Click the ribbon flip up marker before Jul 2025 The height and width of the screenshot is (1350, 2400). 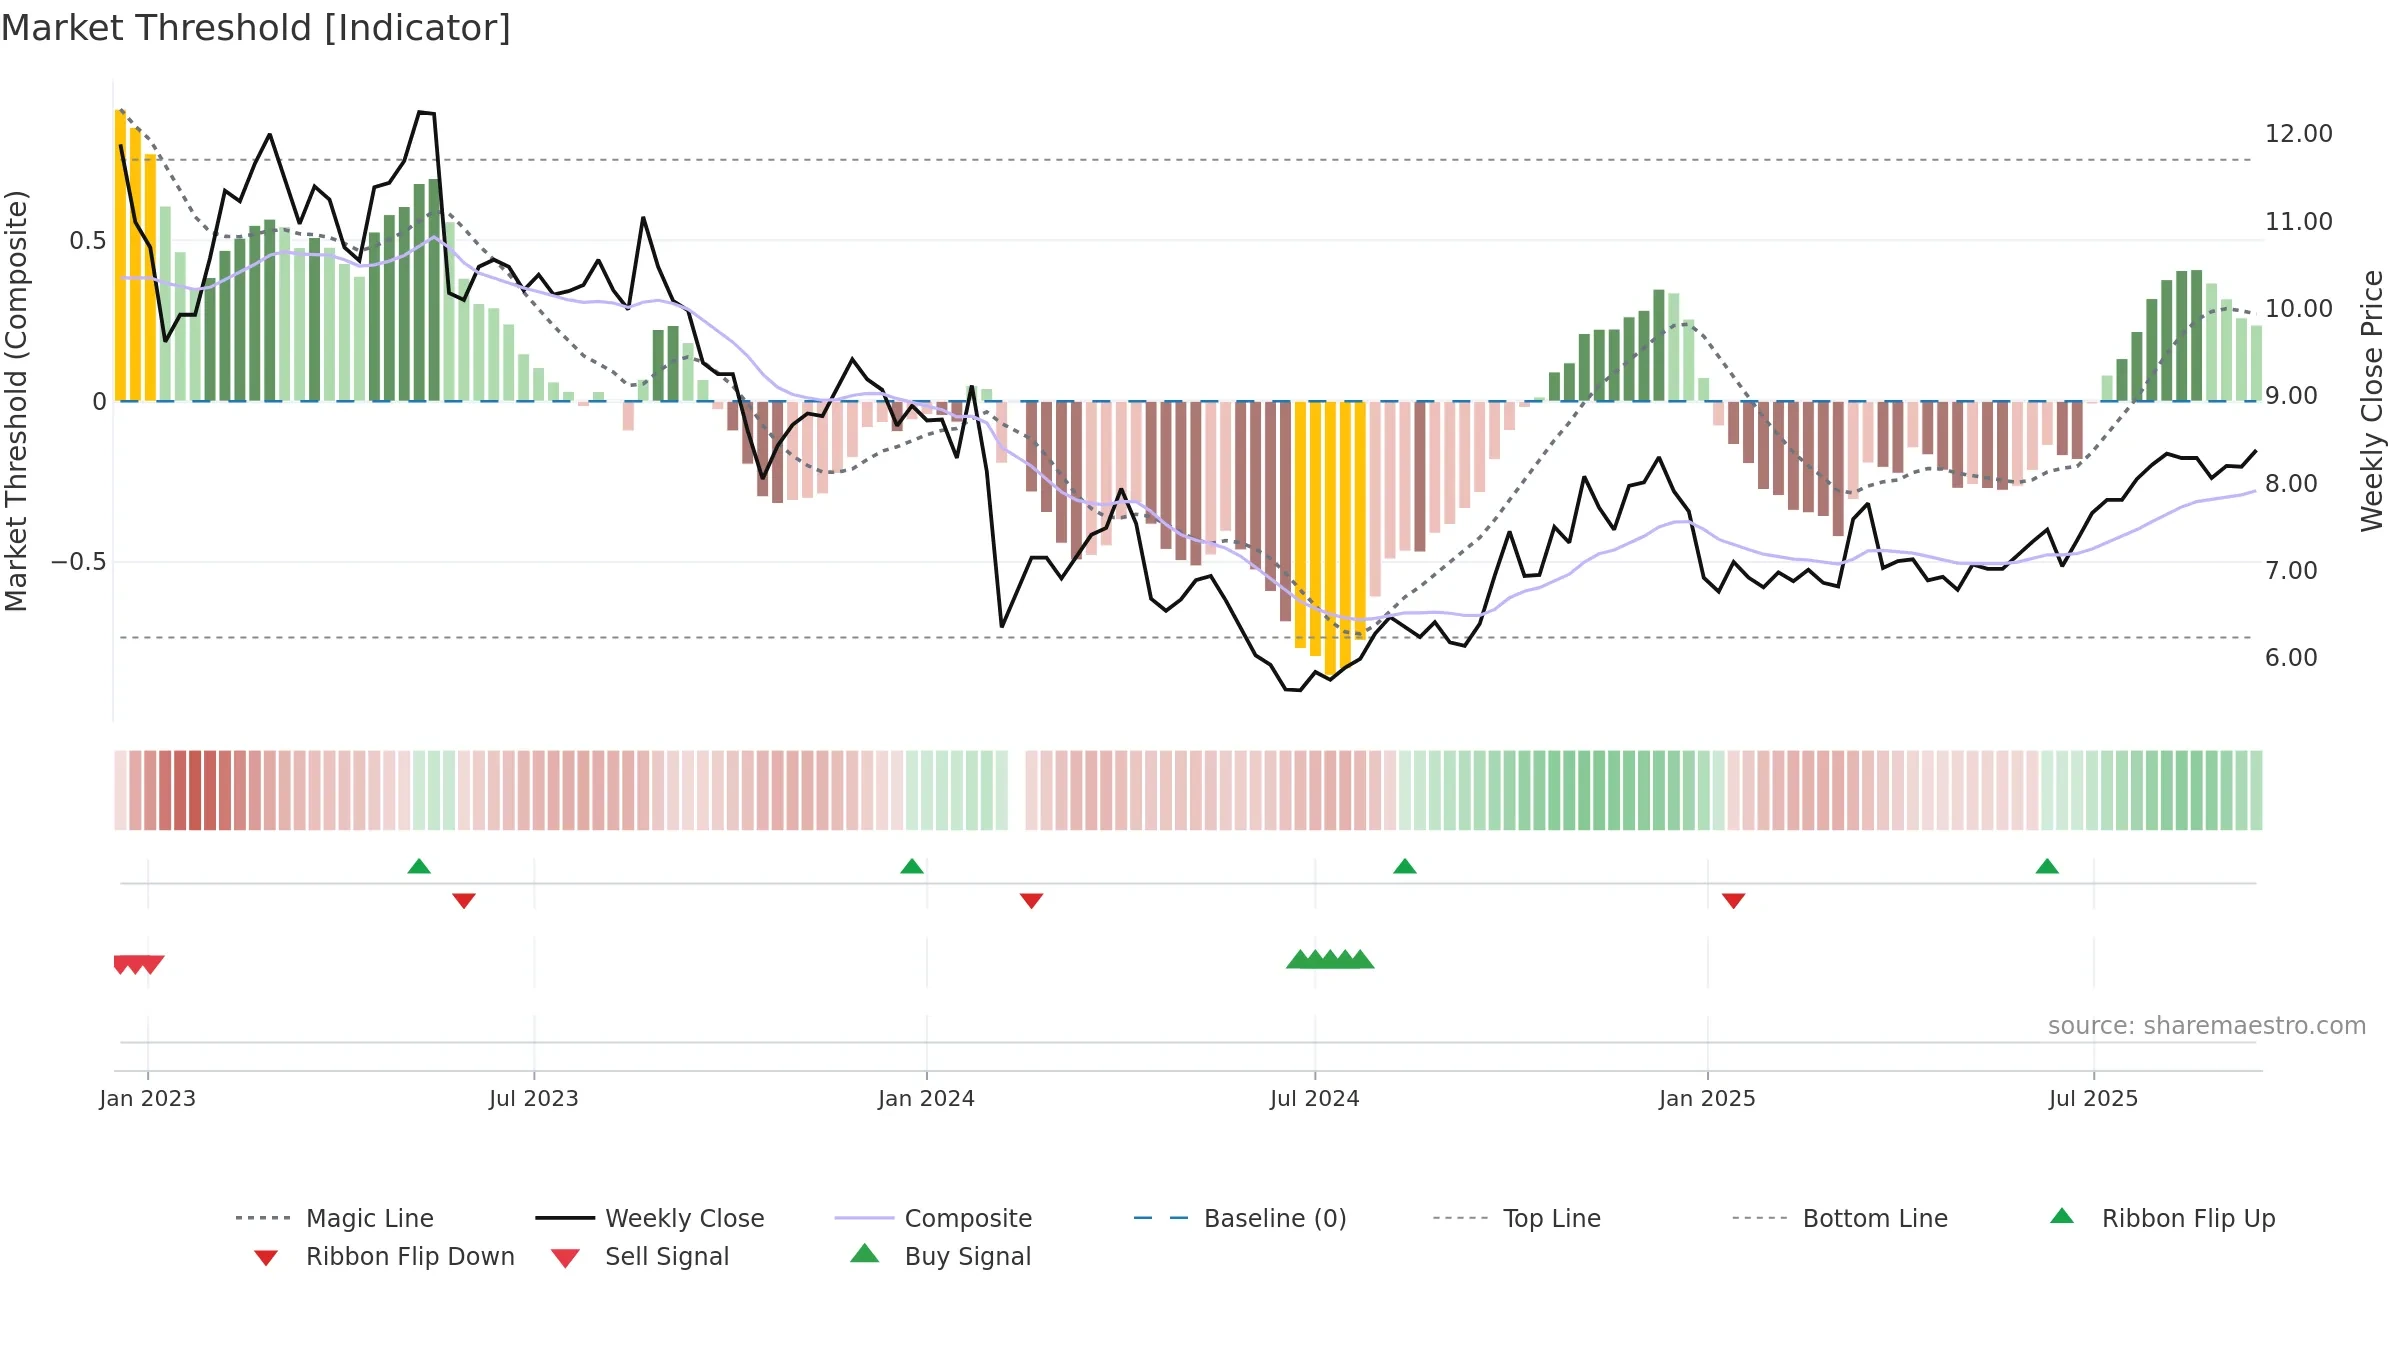(2047, 866)
